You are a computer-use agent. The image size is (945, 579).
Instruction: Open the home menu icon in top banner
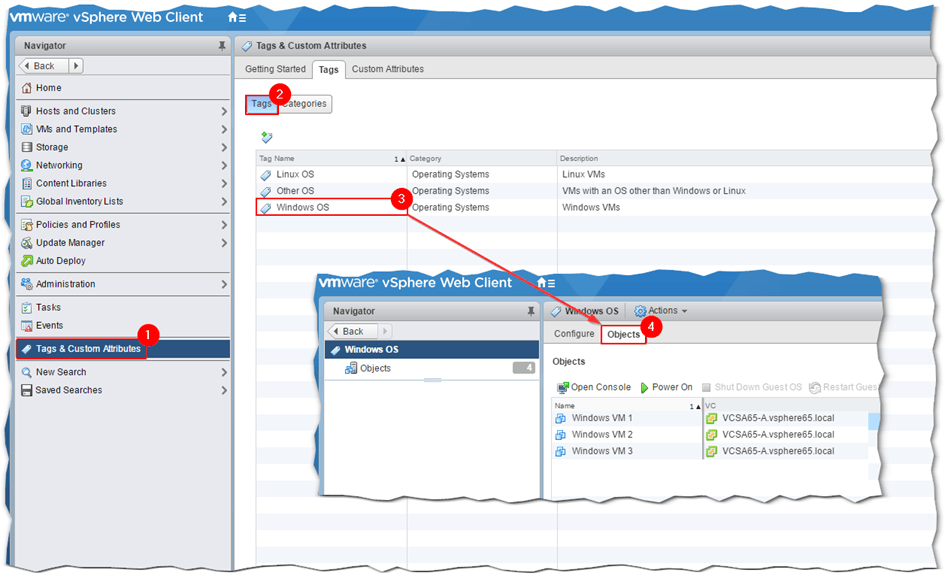(x=237, y=17)
